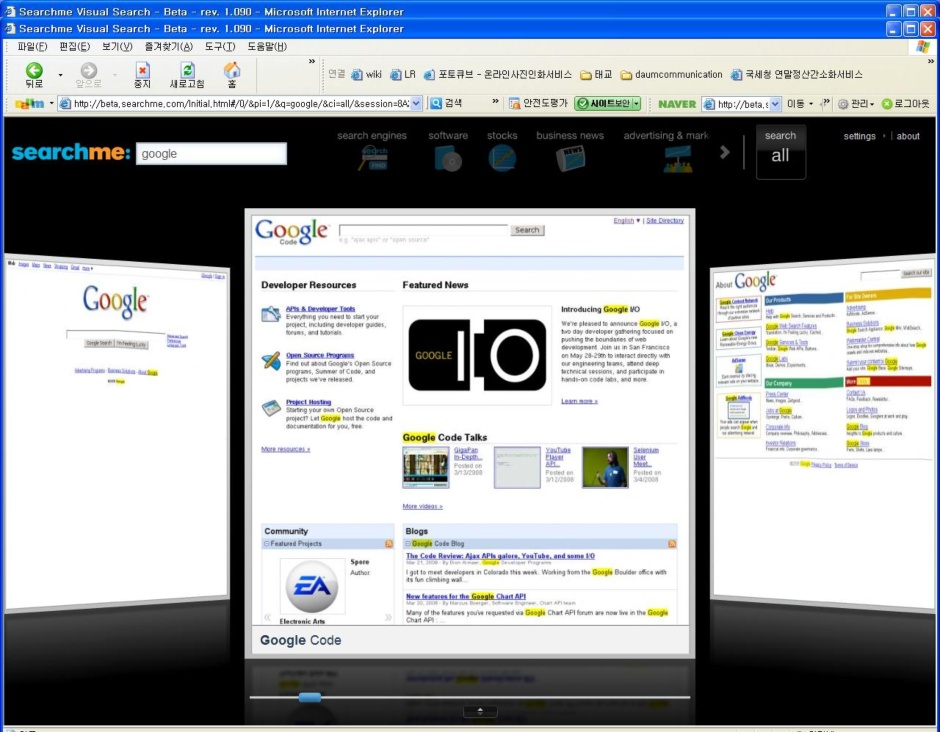
Task: Click the Refresh page icon
Action: 188,71
